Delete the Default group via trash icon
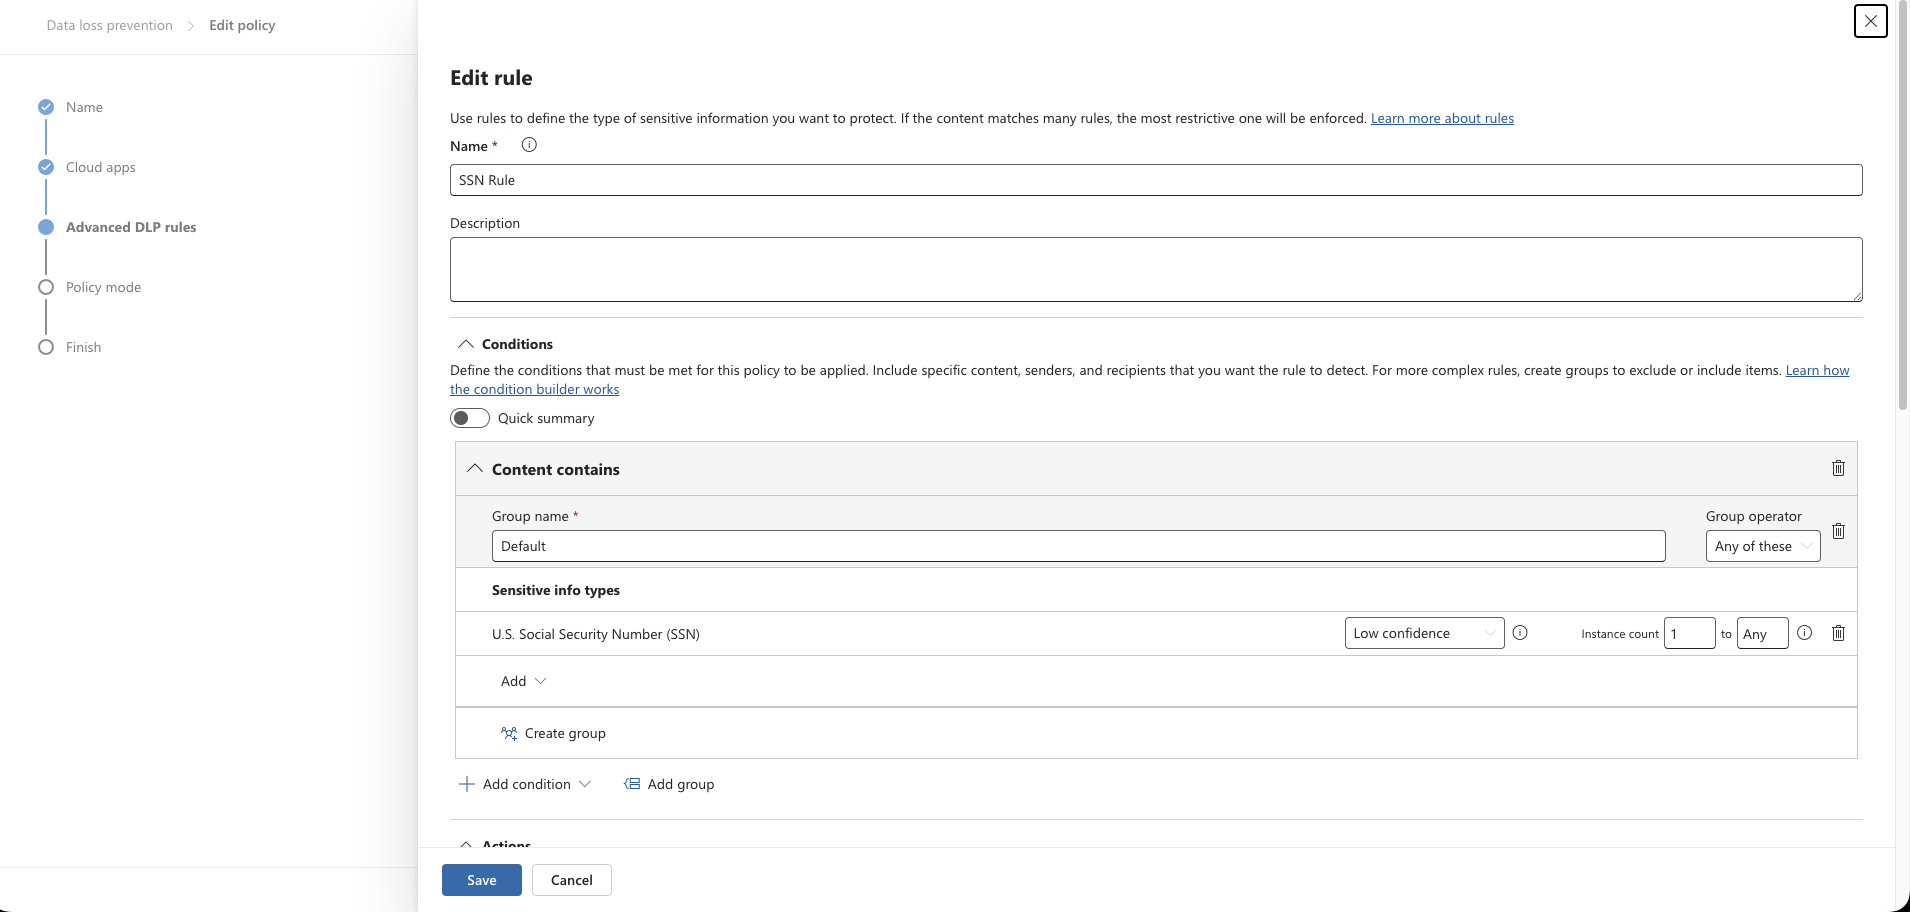The height and width of the screenshot is (912, 1910). [1838, 531]
